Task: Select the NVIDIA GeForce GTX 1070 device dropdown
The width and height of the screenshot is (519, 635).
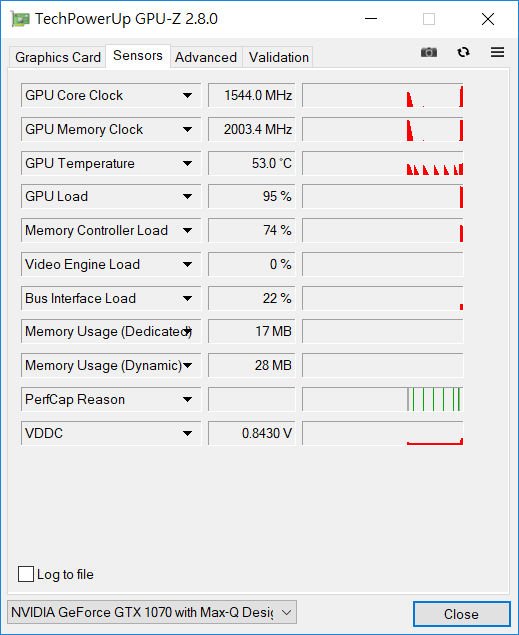Action: tap(152, 612)
